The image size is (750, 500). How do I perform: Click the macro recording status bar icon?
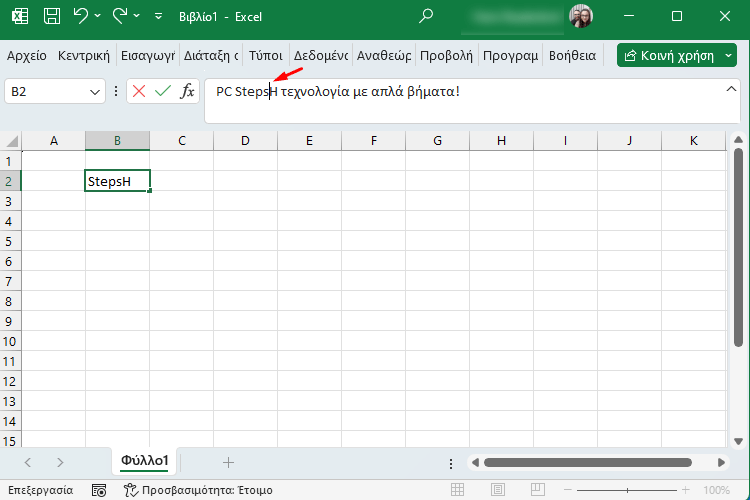click(99, 490)
